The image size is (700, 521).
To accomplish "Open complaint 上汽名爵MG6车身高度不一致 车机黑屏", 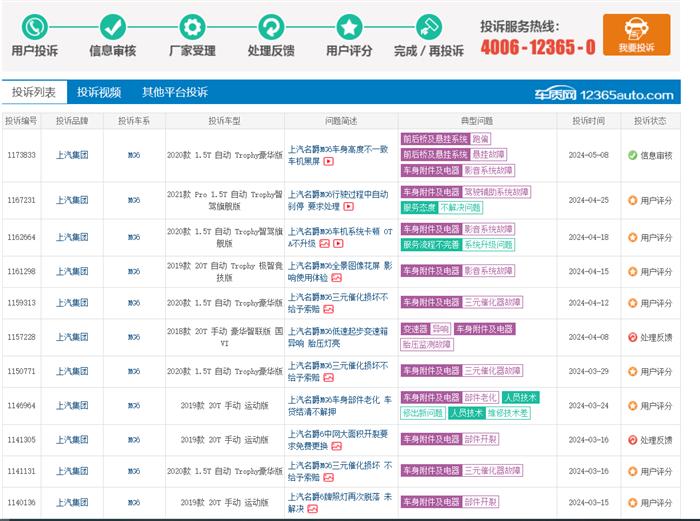I will (338, 155).
